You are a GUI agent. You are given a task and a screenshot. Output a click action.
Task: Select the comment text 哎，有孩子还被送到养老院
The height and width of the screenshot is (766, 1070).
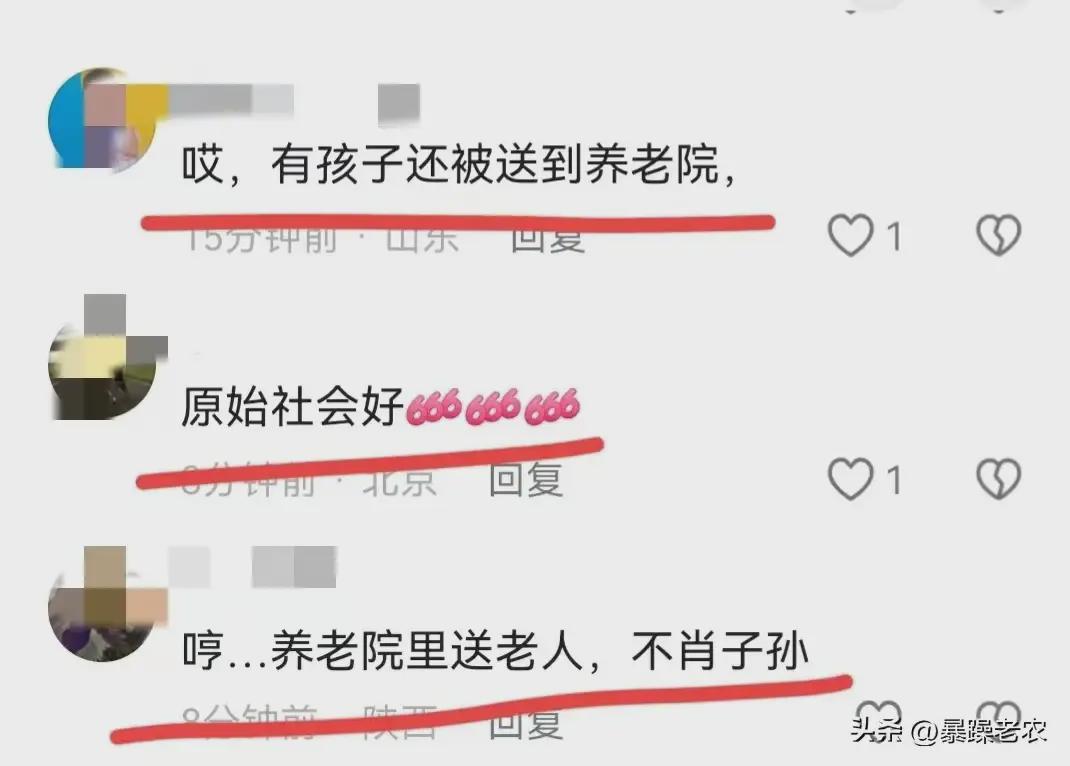click(x=459, y=164)
